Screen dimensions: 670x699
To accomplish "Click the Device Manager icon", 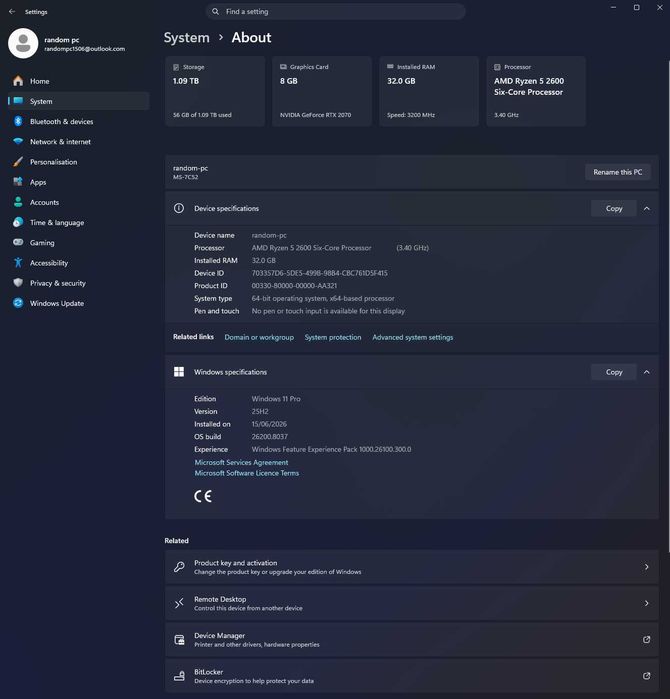I will pyautogui.click(x=179, y=640).
